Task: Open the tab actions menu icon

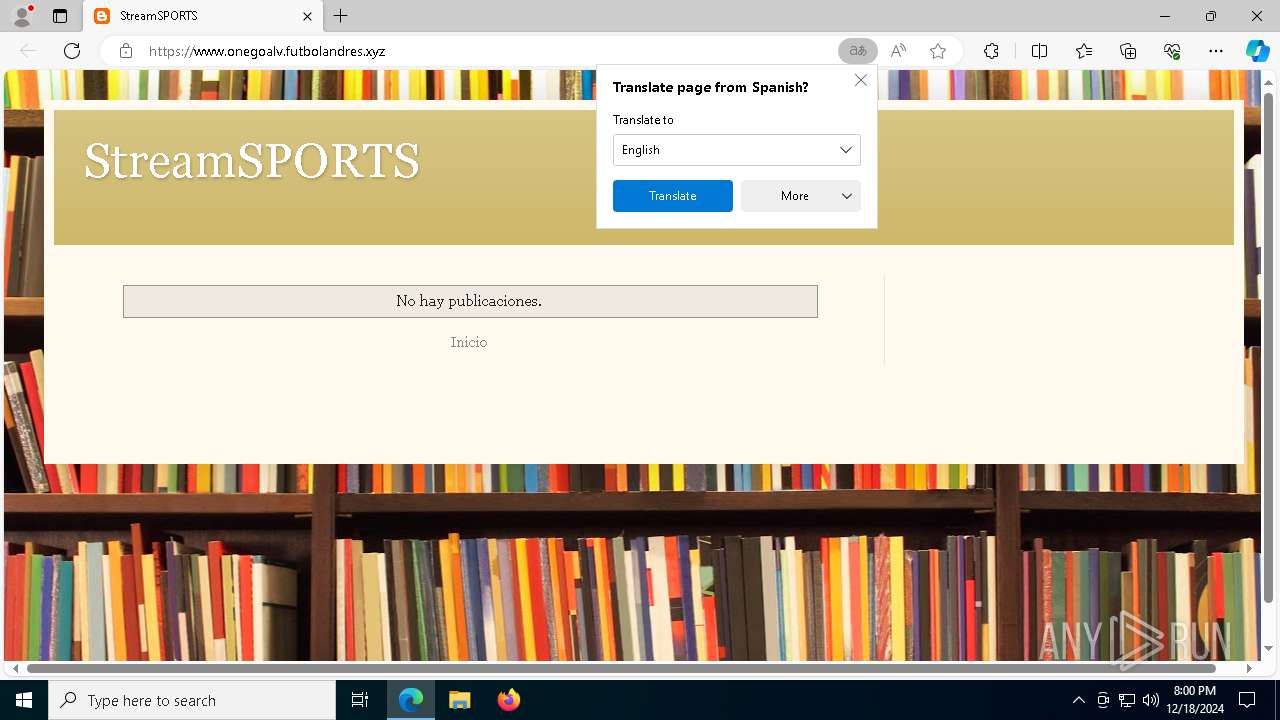Action: point(60,16)
